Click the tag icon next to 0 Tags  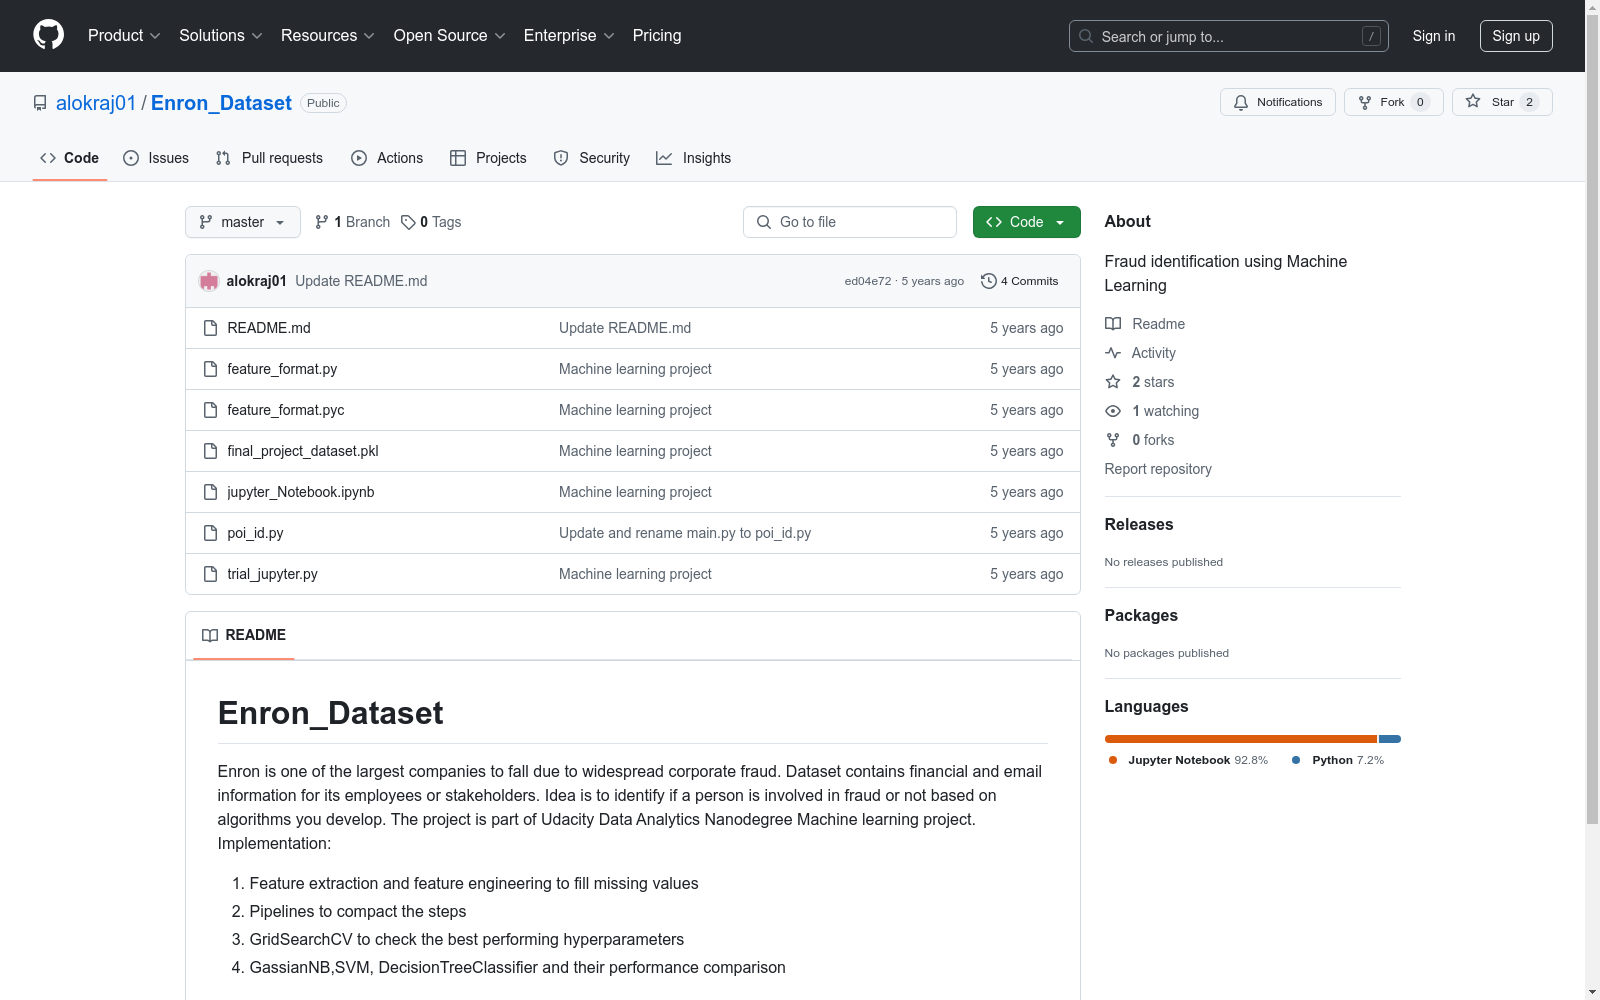click(408, 222)
